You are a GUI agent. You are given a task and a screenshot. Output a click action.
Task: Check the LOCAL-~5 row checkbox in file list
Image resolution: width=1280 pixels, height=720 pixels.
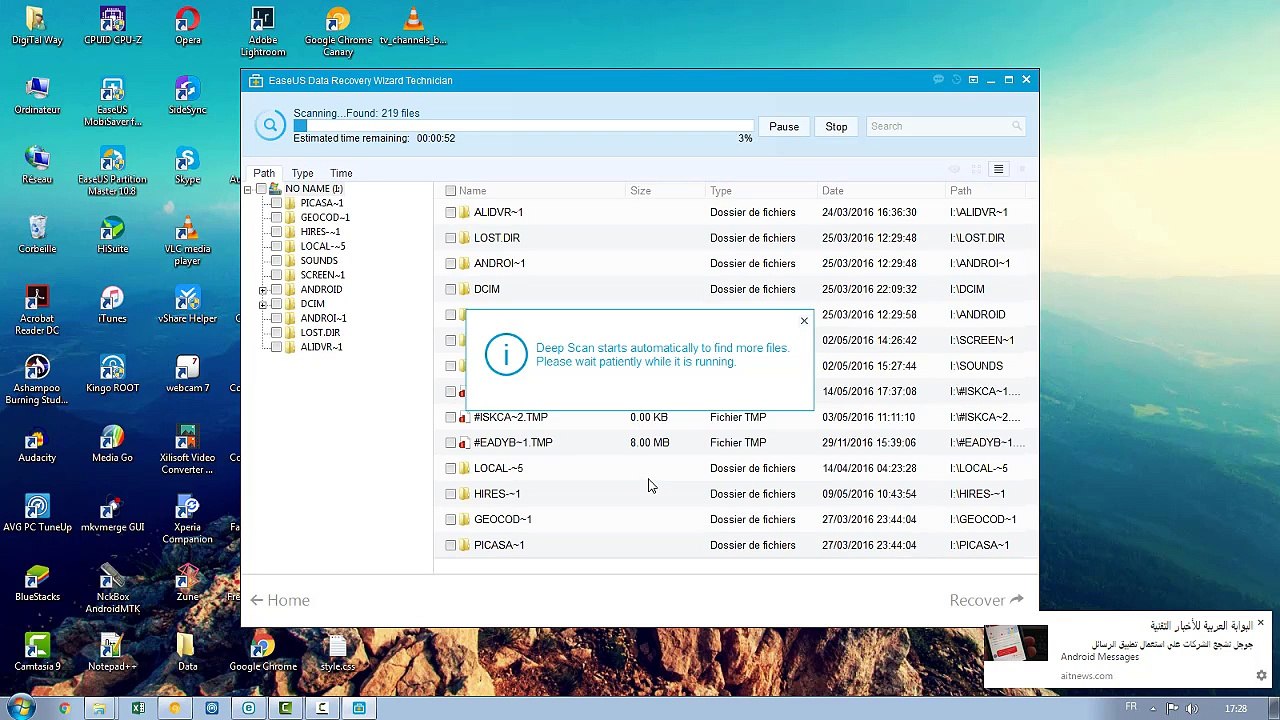[451, 468]
